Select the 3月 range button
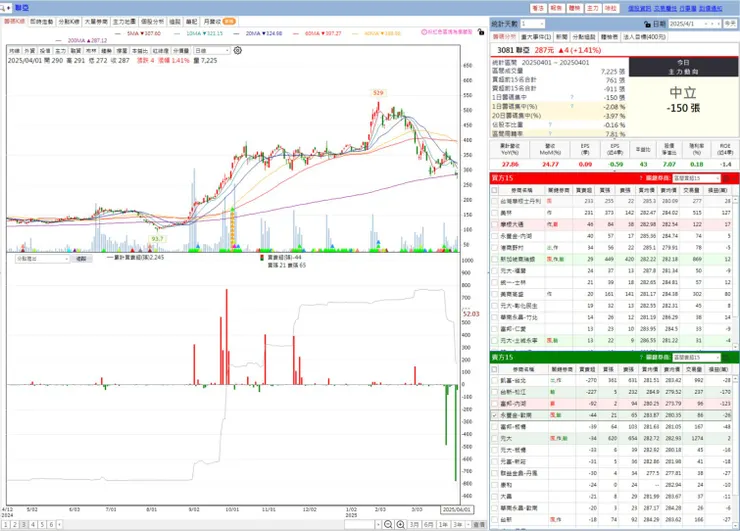This screenshot has width=740, height=531. pos(414,524)
